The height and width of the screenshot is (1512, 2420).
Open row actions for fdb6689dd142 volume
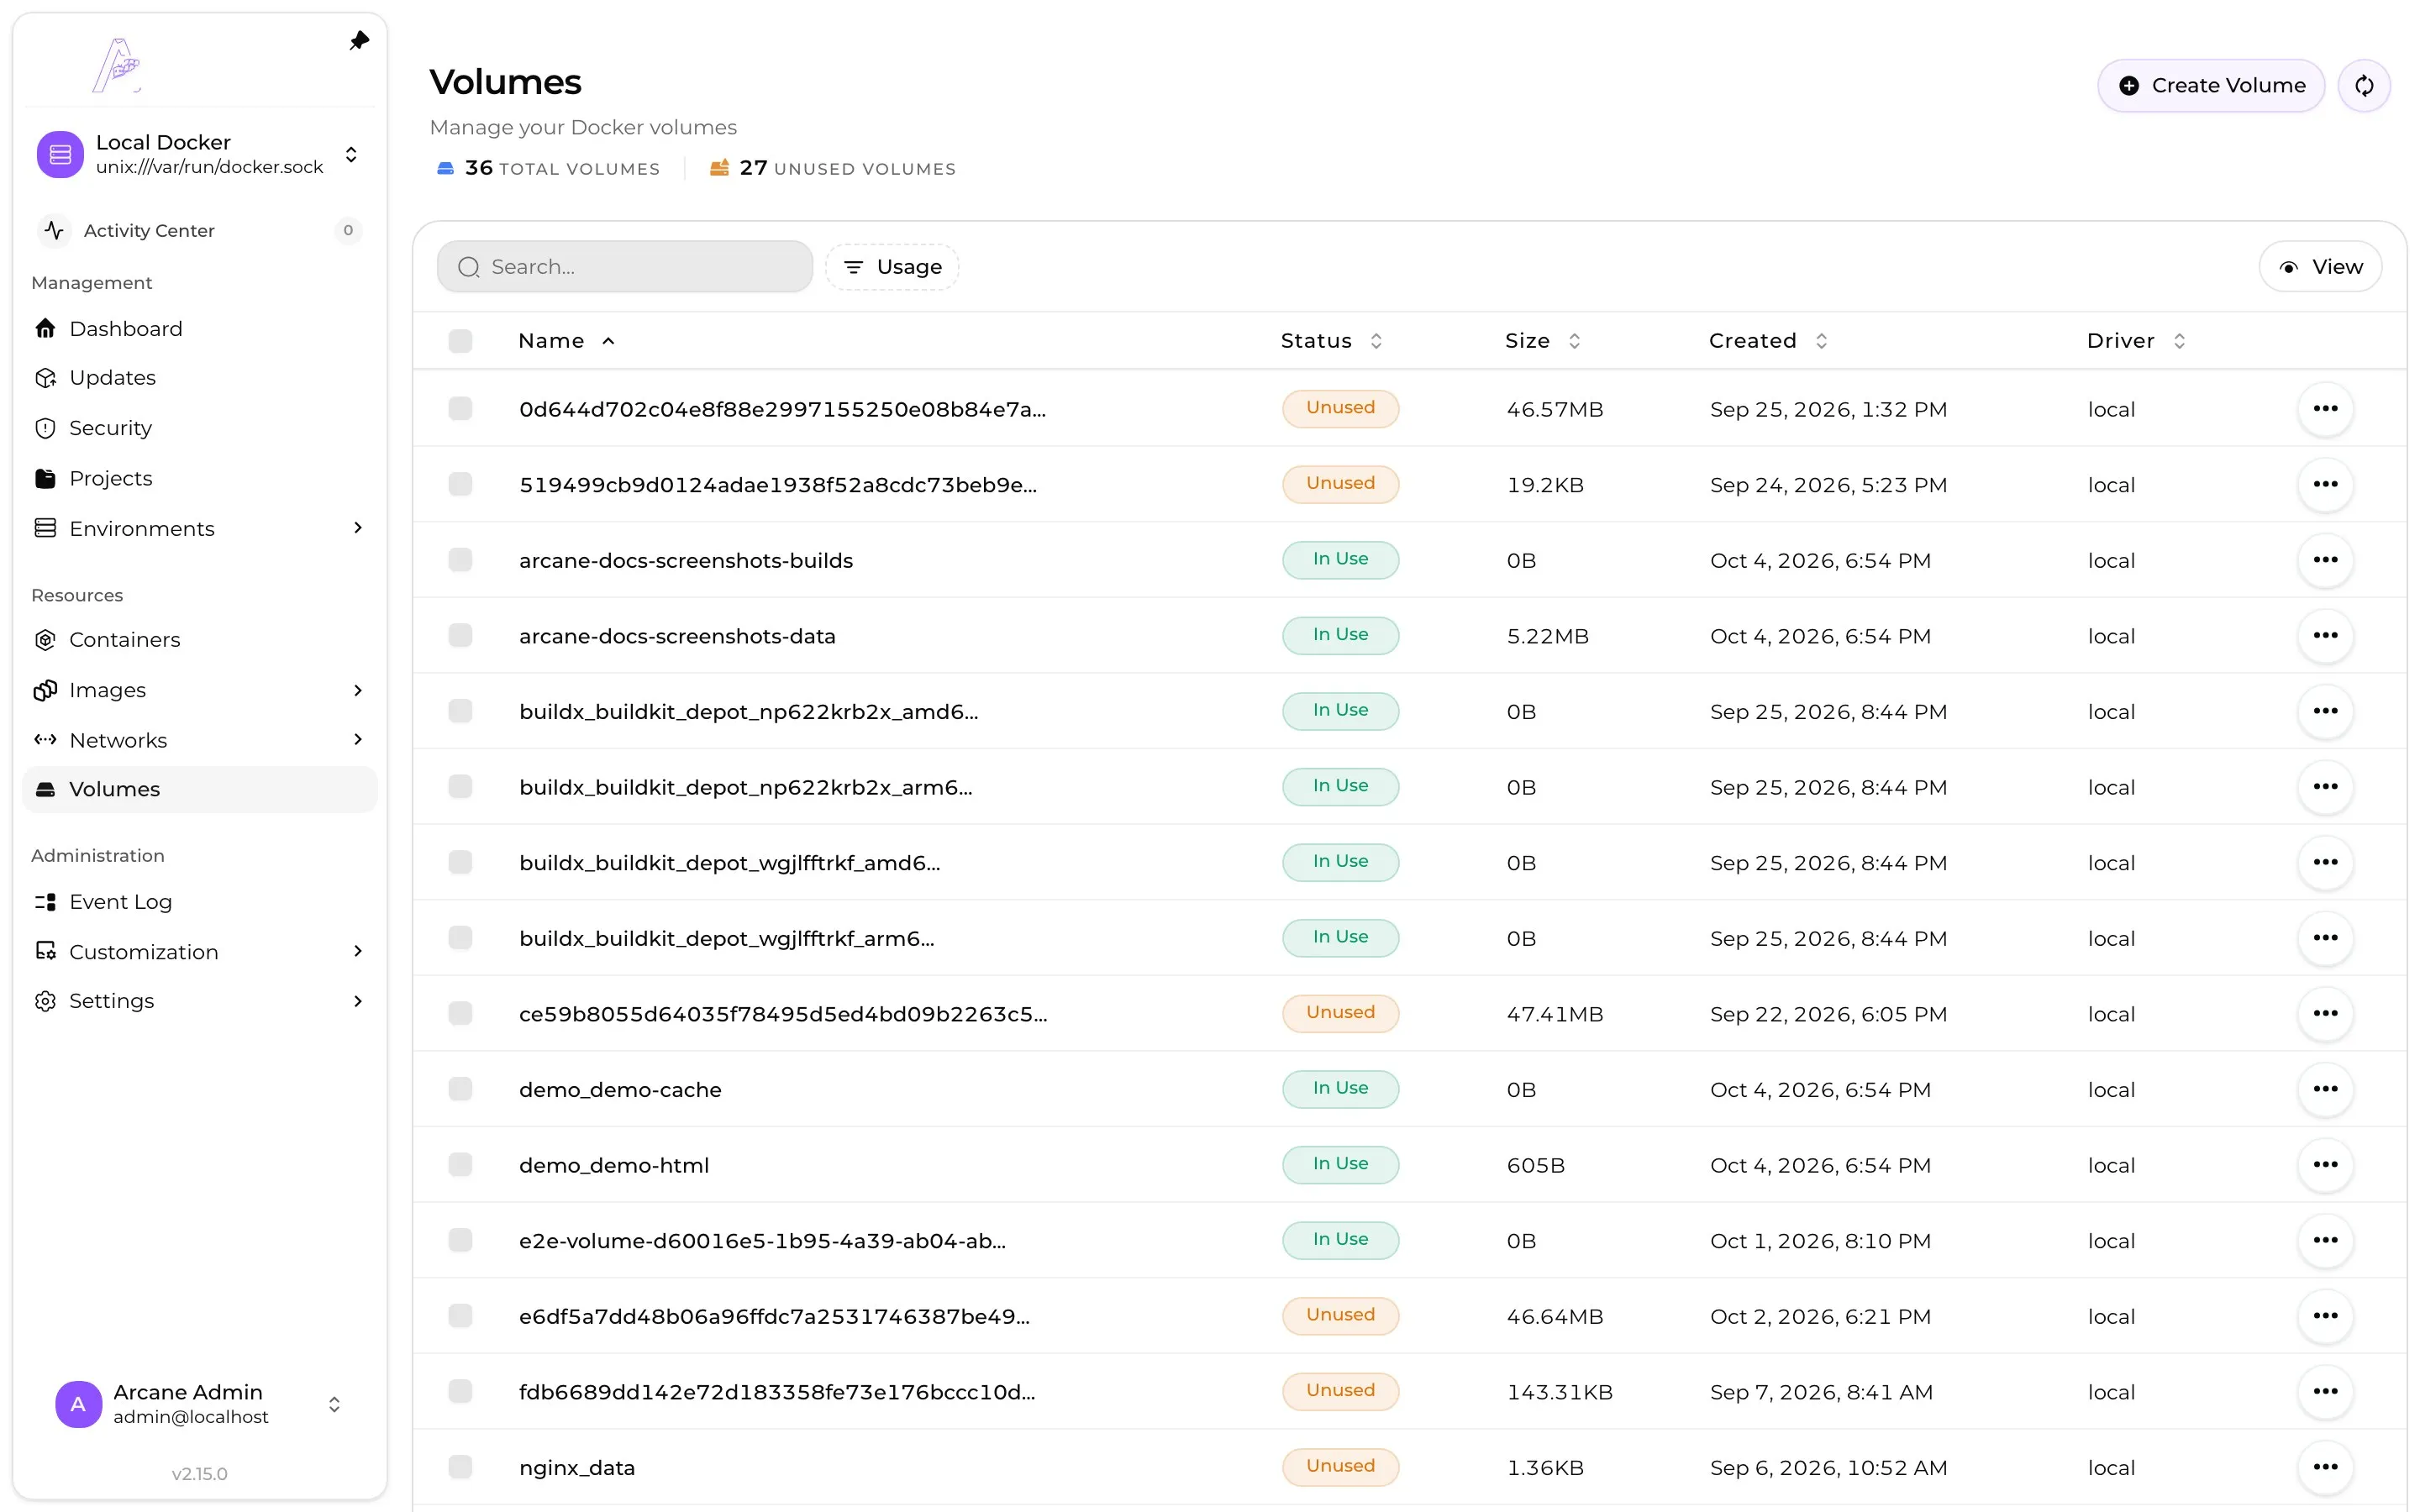pos(2325,1391)
